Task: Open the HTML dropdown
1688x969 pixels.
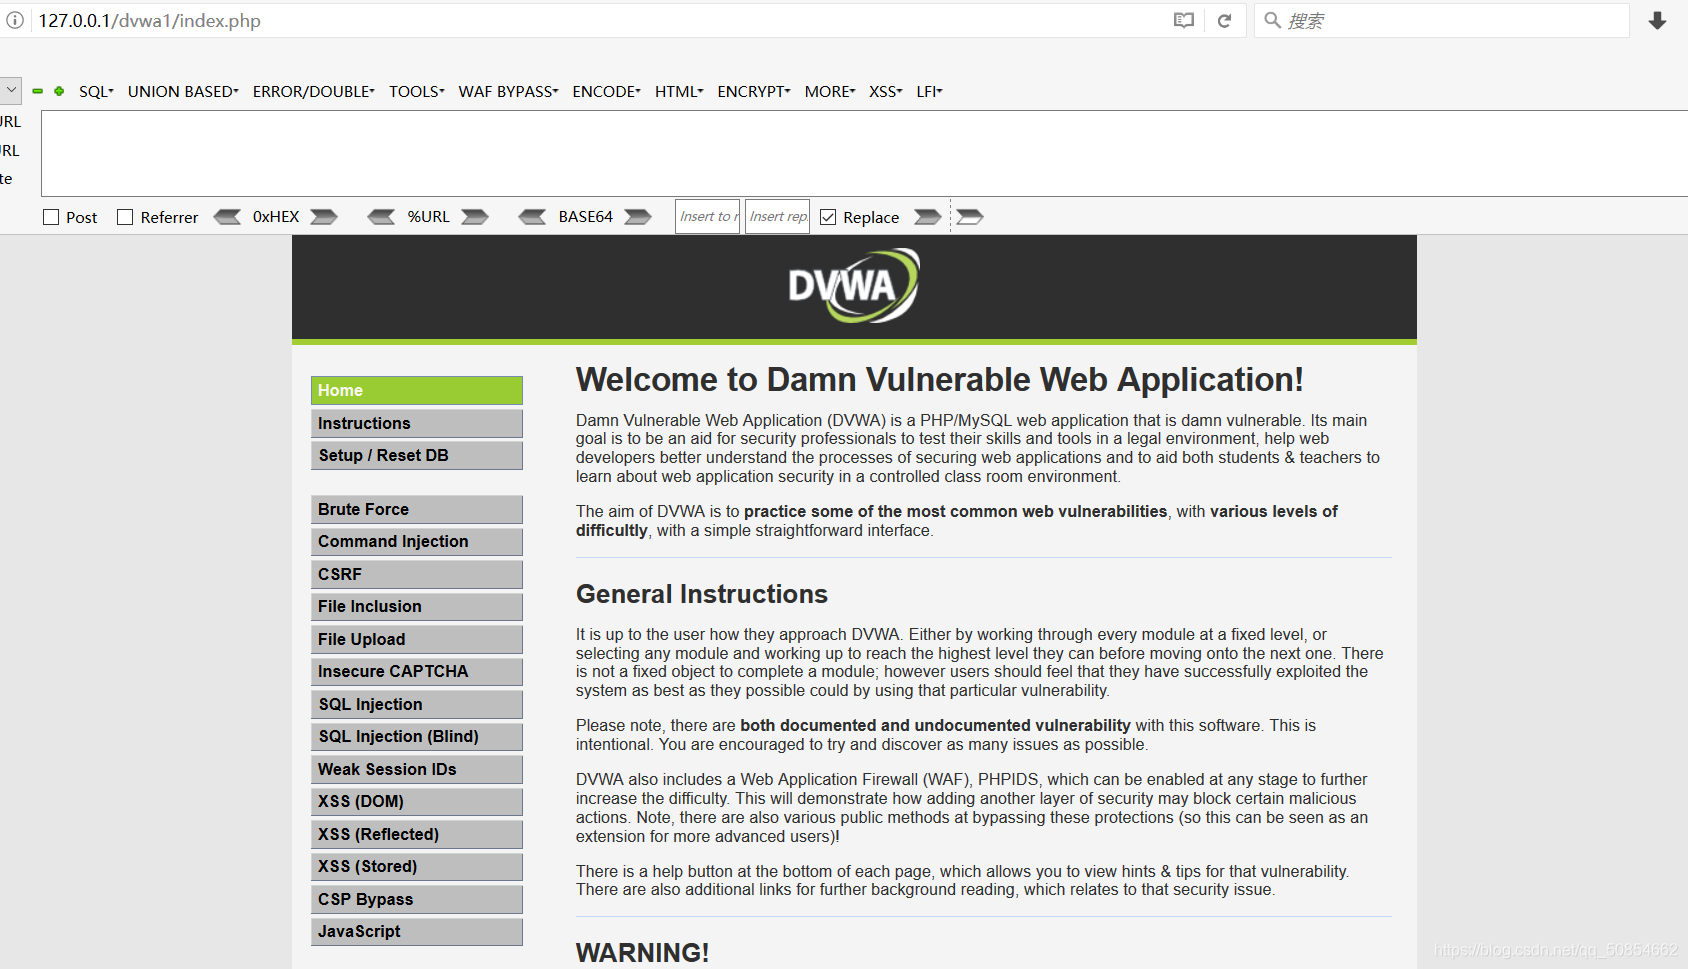Action: (x=680, y=91)
